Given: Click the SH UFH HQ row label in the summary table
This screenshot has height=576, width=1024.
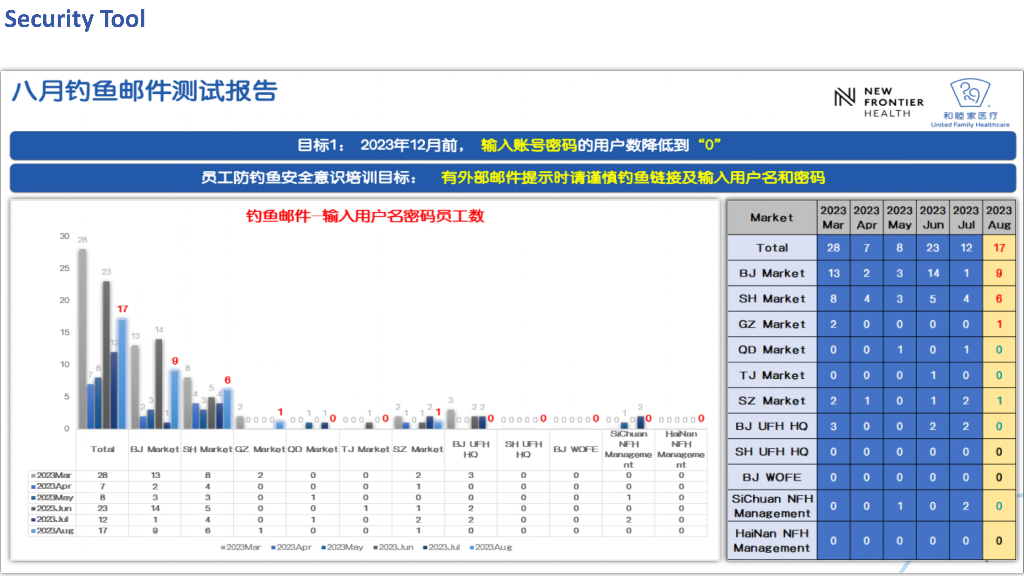Looking at the screenshot, I should coord(772,451).
